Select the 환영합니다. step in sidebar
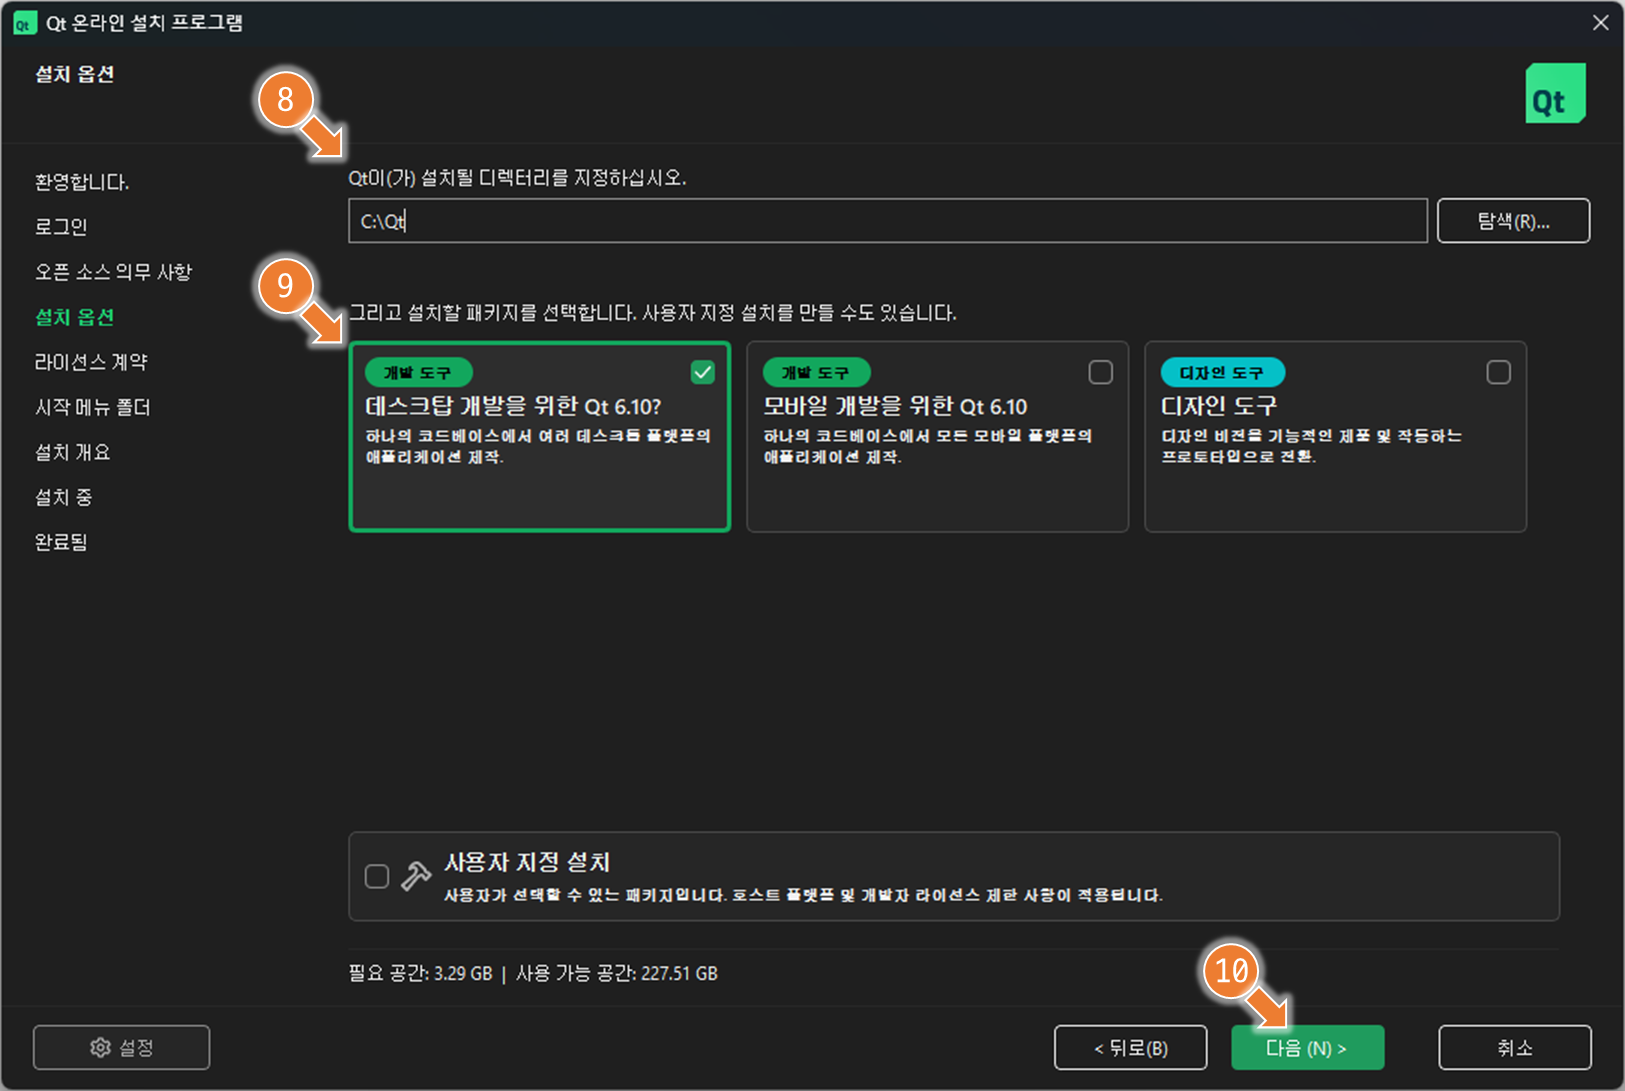Screen dimensions: 1625x1091 click(x=82, y=182)
